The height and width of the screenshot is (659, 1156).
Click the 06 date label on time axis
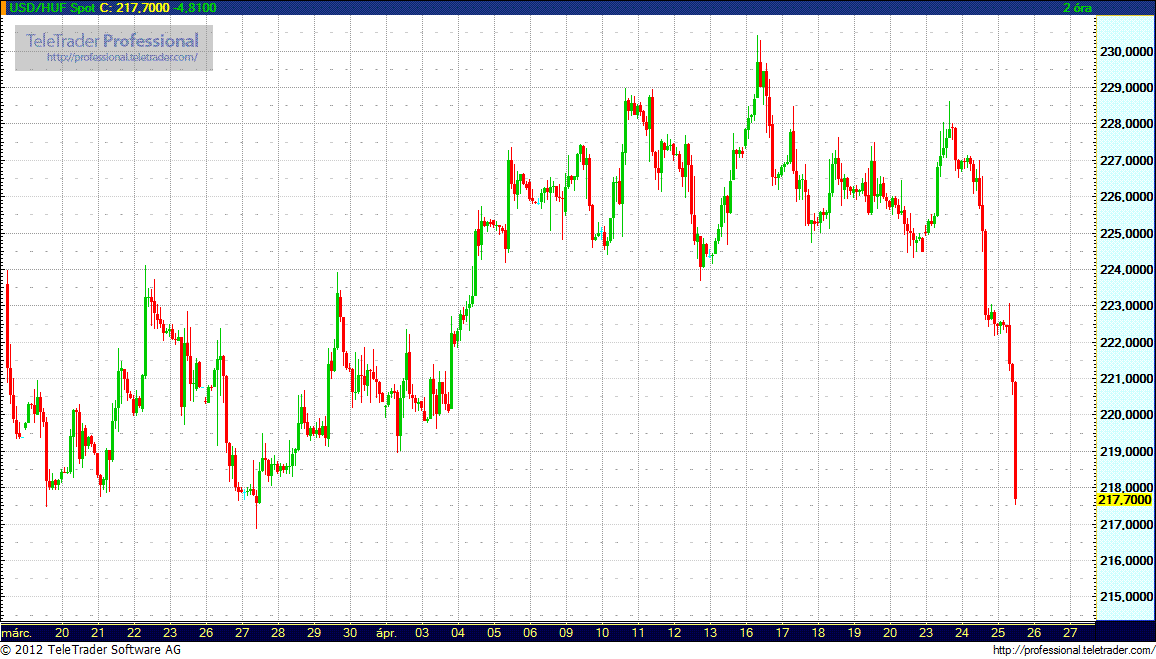530,632
